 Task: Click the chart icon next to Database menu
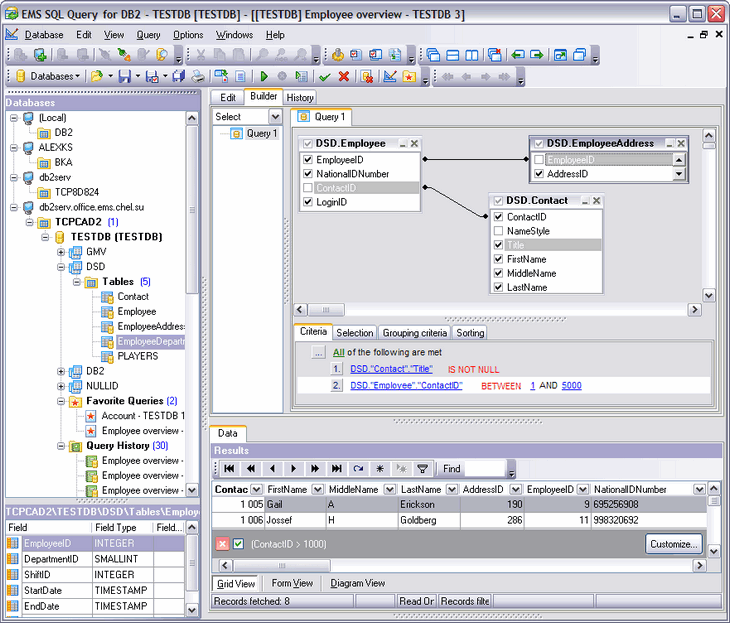pyautogui.click(x=12, y=34)
